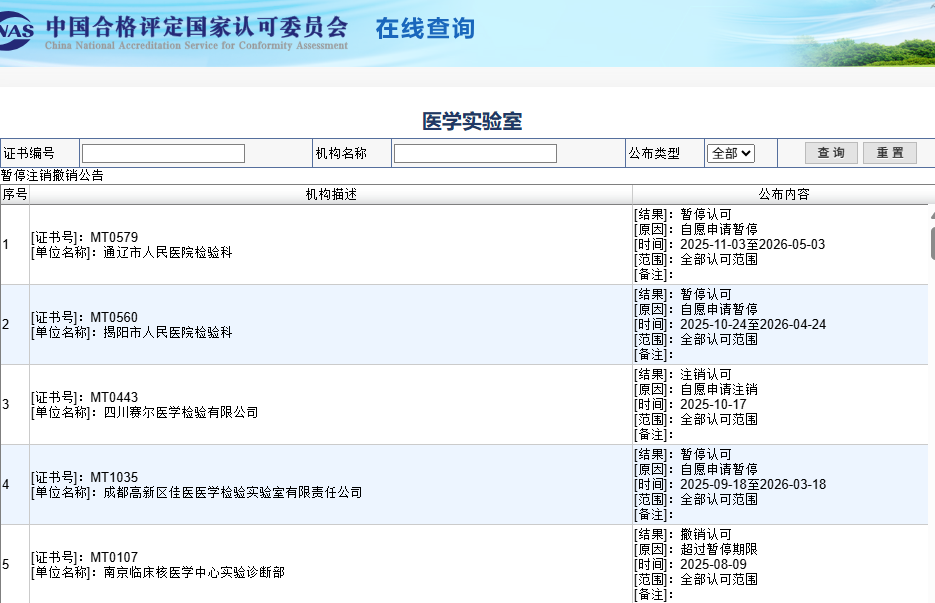Viewport: 935px width, 603px height.
Task: Click the 在线查询 header title
Action: coord(425,29)
